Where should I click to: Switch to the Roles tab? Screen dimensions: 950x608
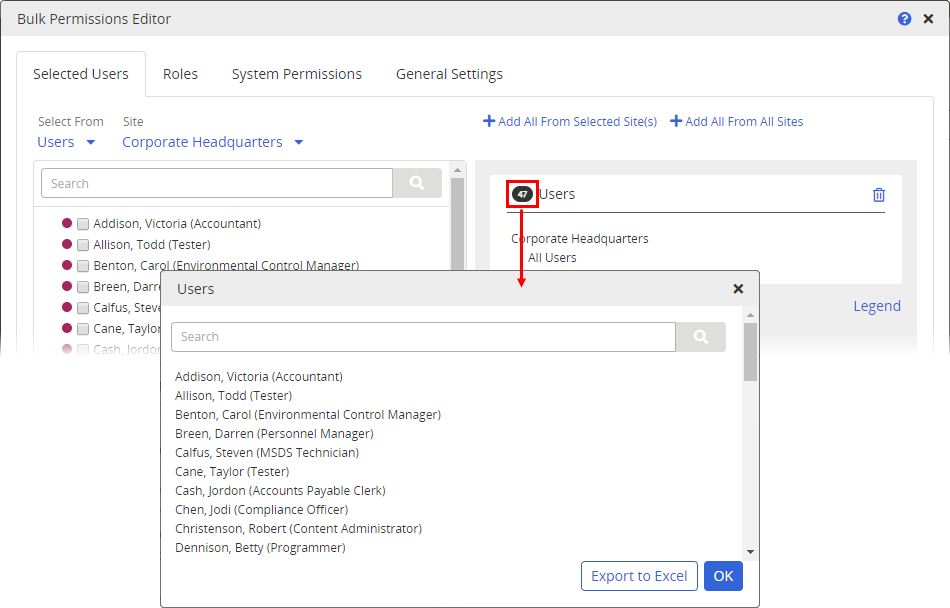click(x=180, y=74)
